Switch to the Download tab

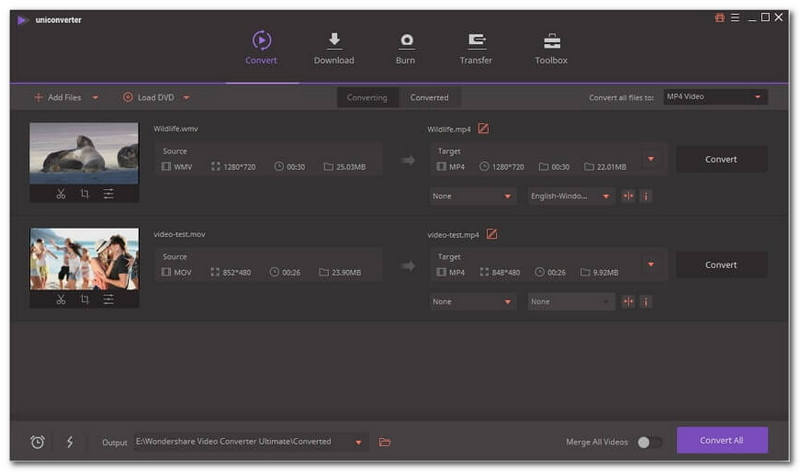click(334, 47)
